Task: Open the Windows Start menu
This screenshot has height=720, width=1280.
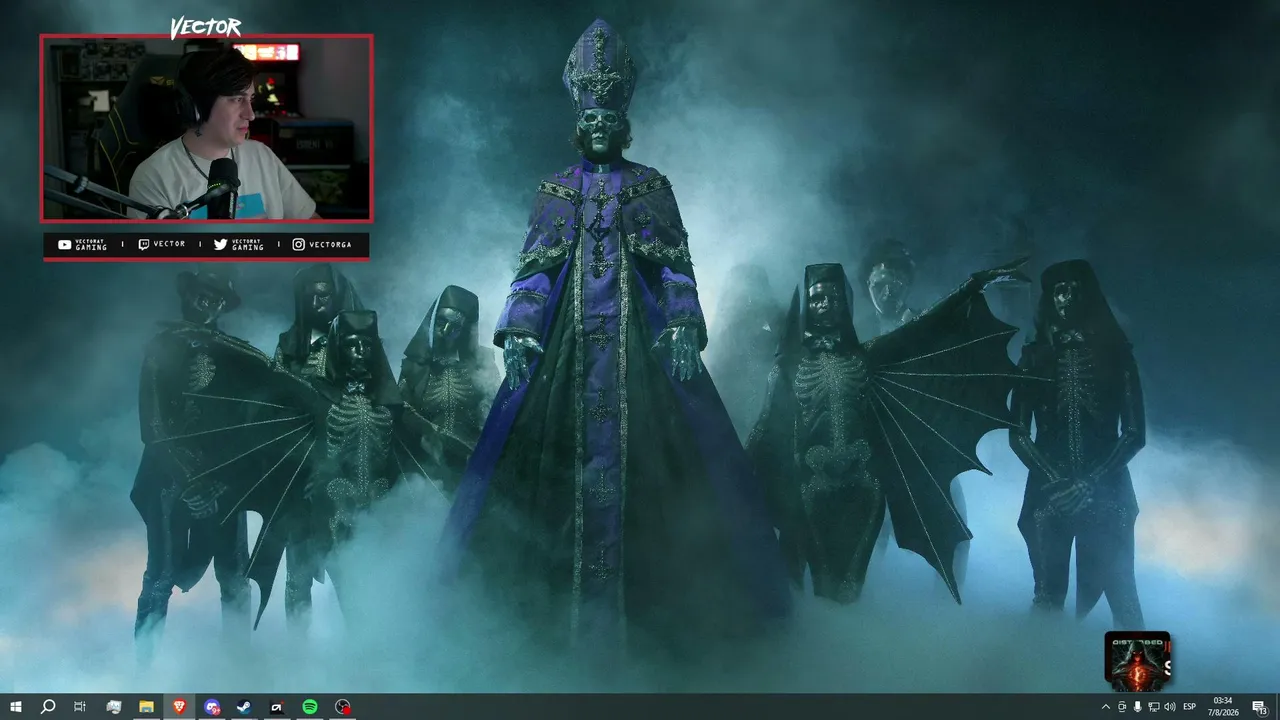Action: tap(16, 707)
